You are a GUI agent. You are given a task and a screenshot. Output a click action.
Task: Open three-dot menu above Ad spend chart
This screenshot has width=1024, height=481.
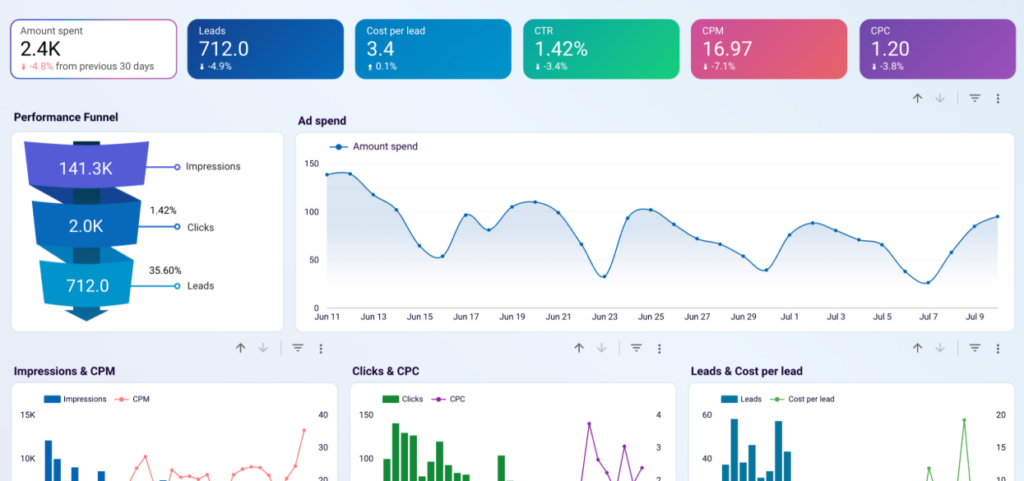tap(998, 99)
